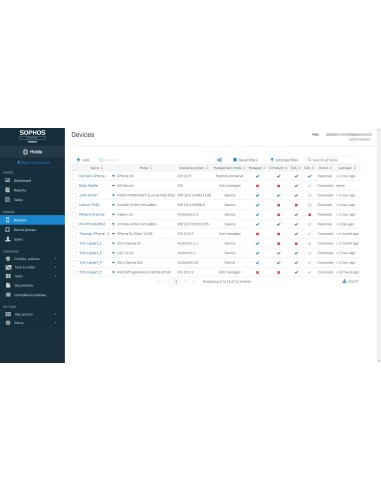This screenshot has height=492, width=381.
Task: Click the Task bundles sidebar icon
Action: pos(8,267)
